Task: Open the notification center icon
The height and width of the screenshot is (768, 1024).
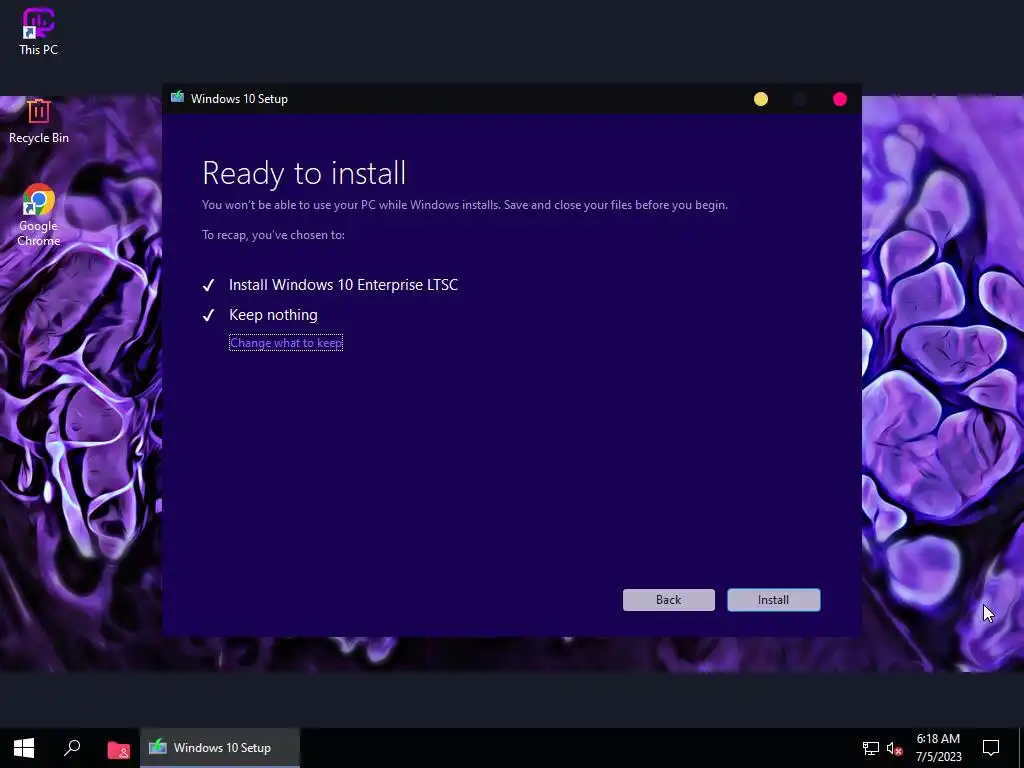Action: [x=991, y=748]
